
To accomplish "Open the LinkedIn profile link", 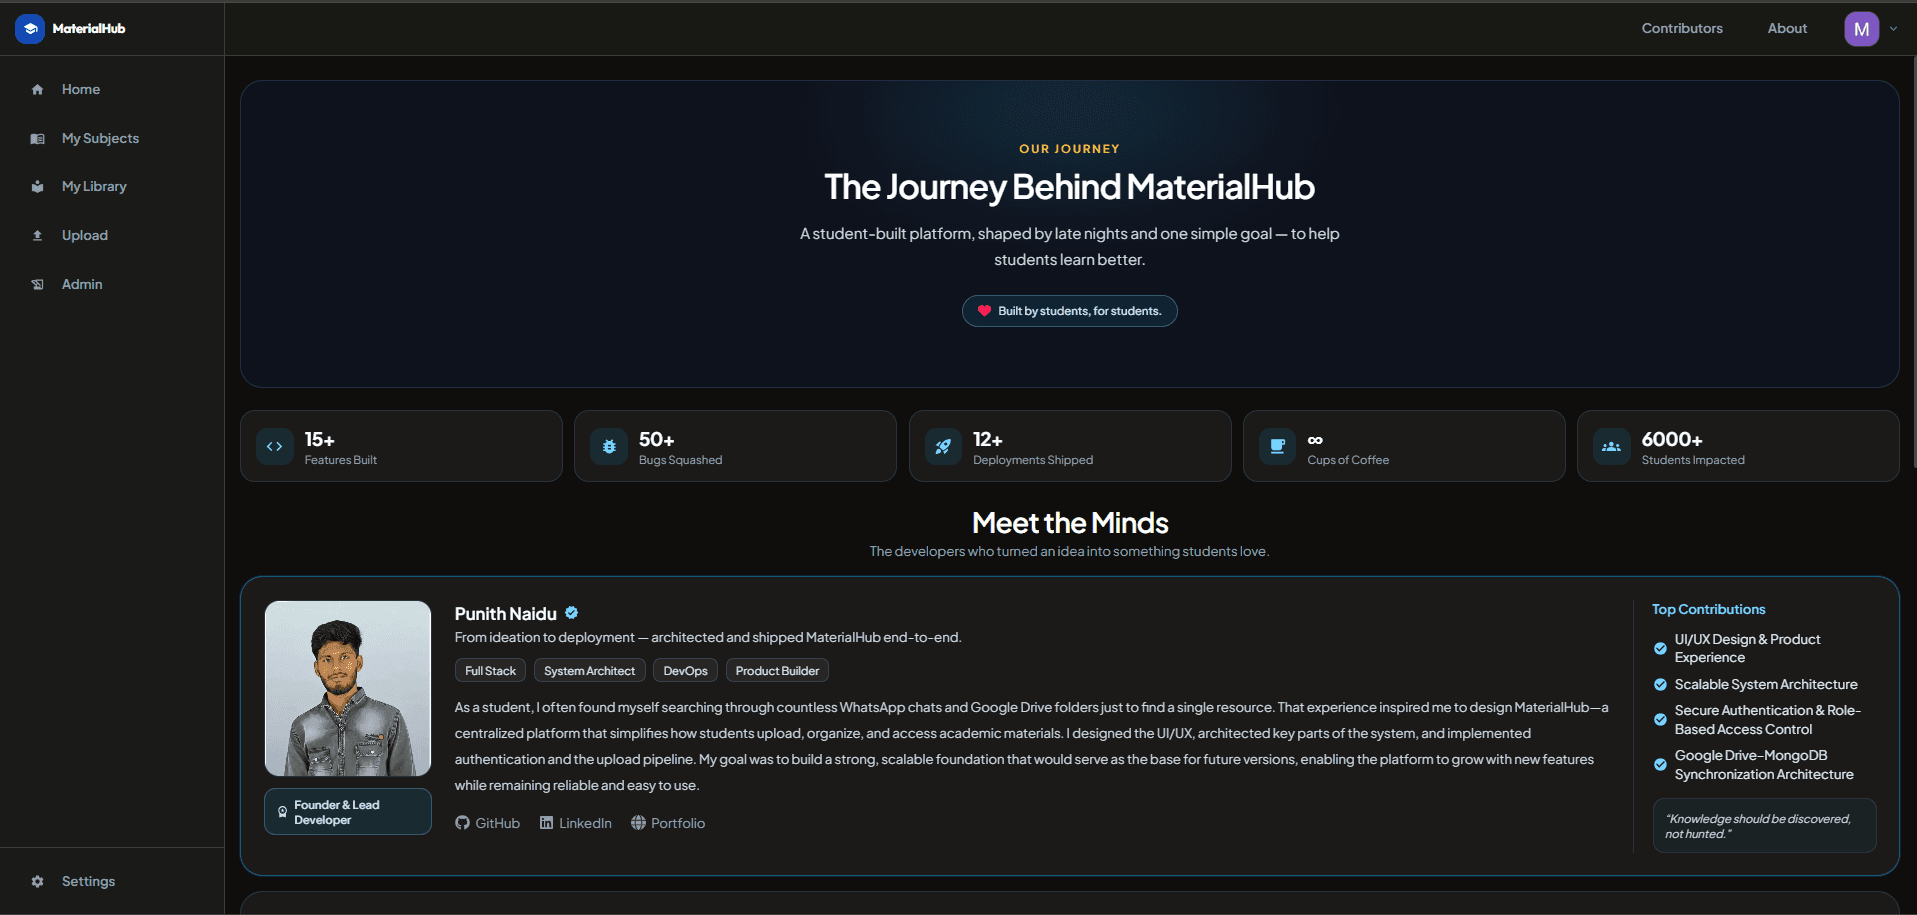I will [576, 823].
